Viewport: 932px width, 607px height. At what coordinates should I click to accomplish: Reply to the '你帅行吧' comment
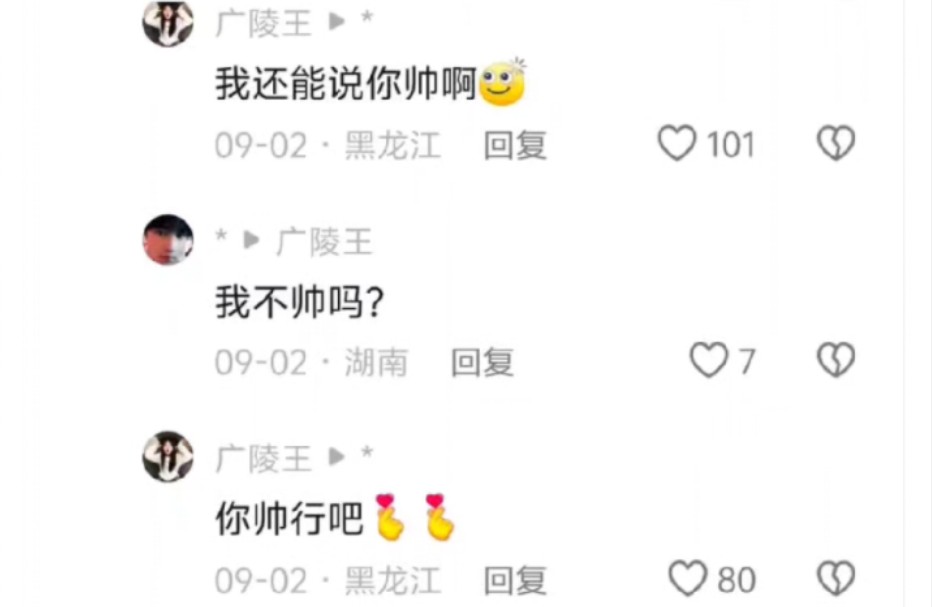(x=515, y=580)
